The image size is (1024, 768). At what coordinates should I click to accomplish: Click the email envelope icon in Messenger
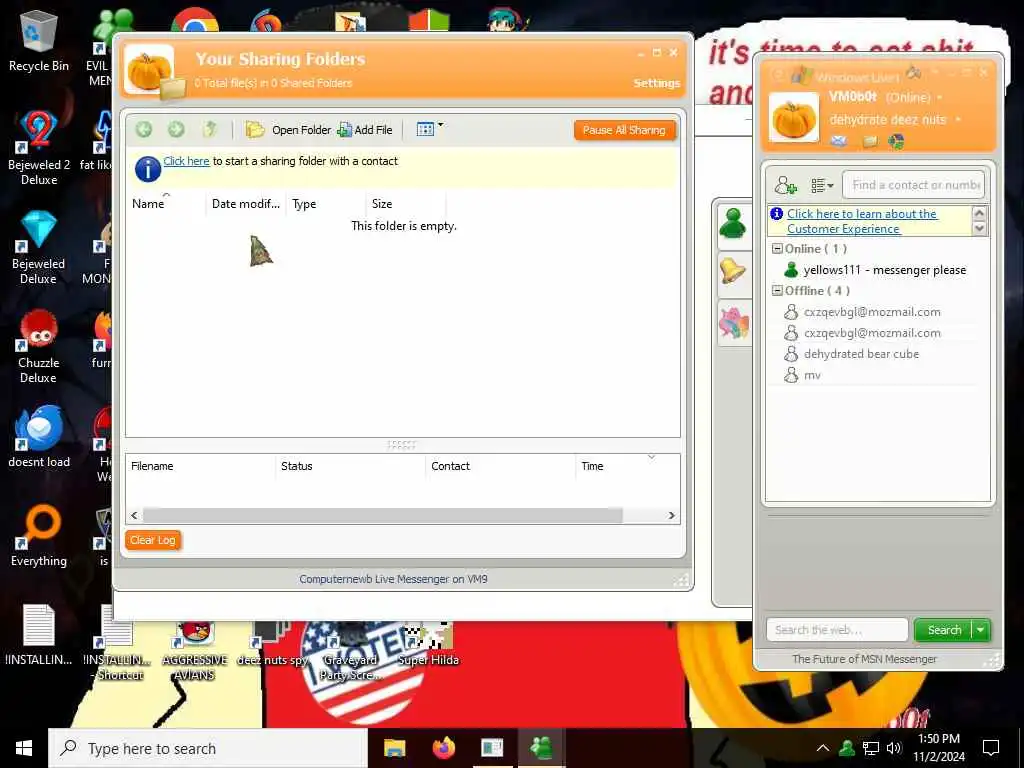[x=839, y=140]
